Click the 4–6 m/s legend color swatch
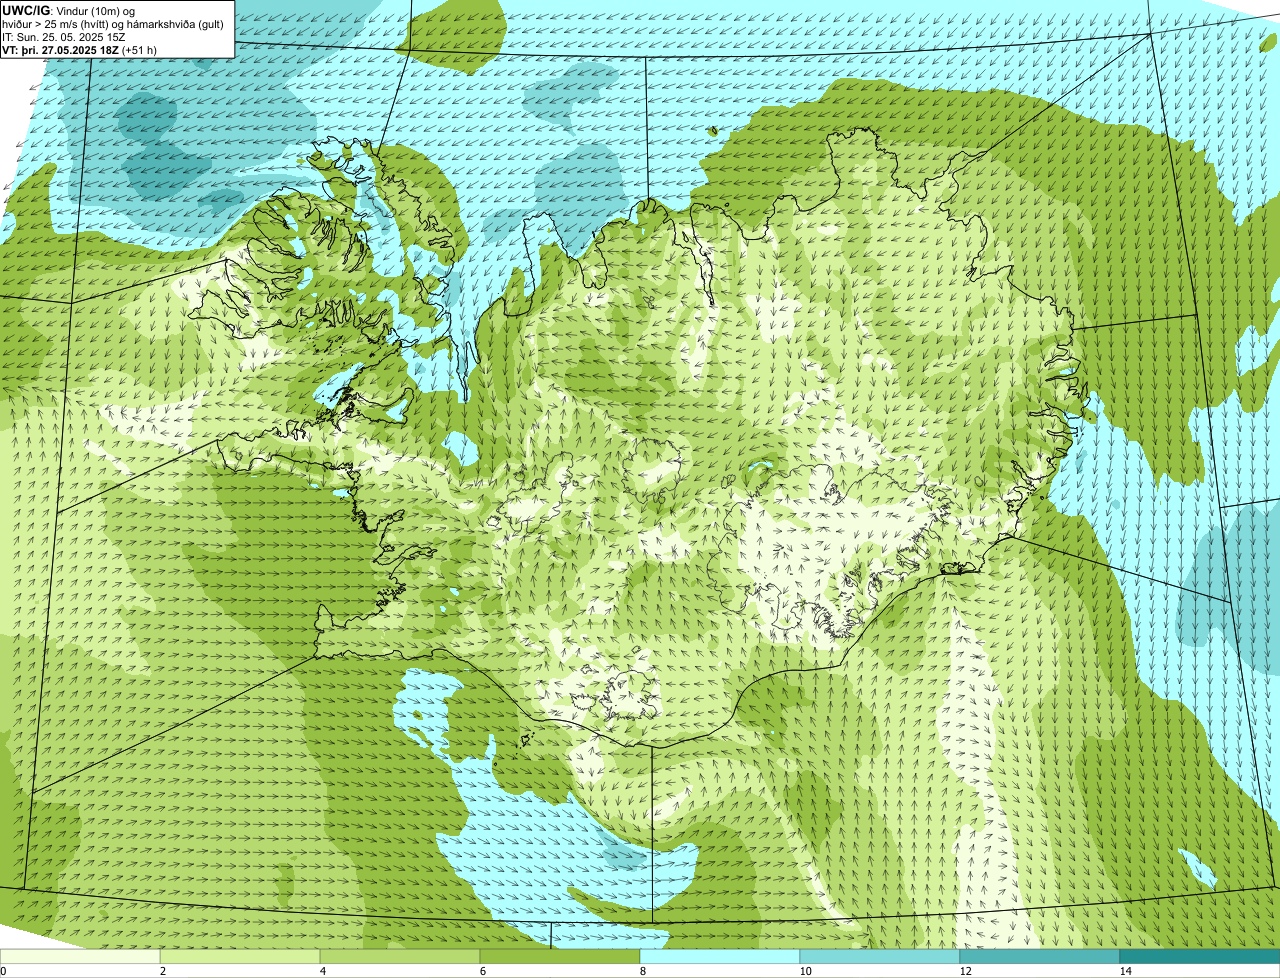1280x978 pixels. (400, 956)
